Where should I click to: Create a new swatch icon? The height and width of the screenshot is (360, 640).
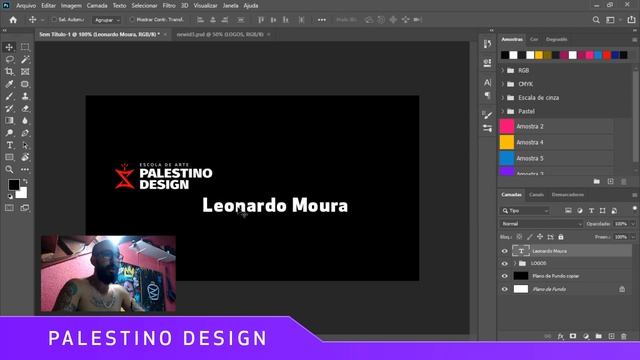pyautogui.click(x=610, y=181)
